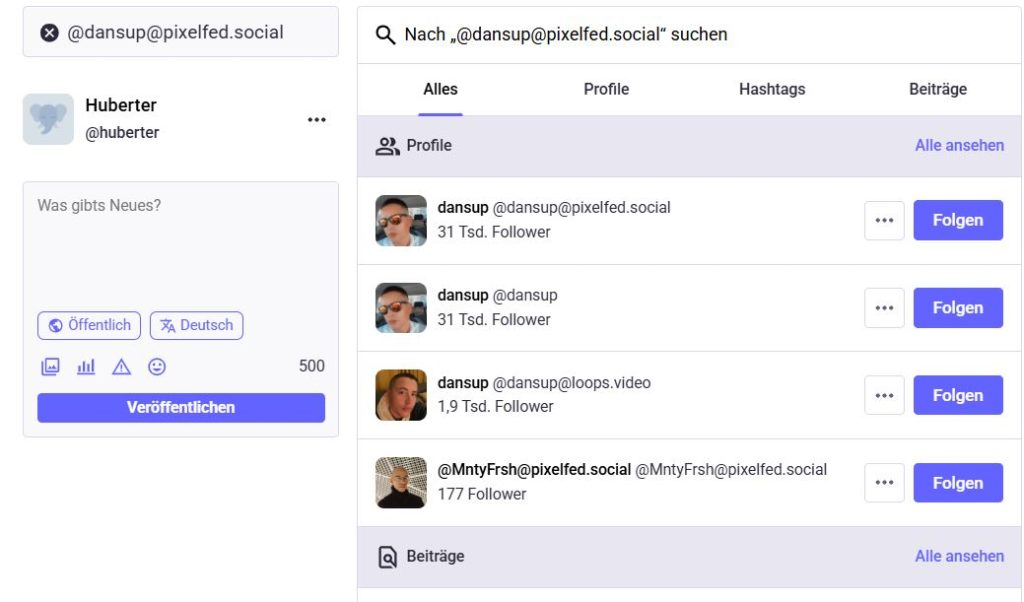Viewport: 1024px width, 602px height.
Task: Click the Veröffentlichen button
Action: click(181, 407)
